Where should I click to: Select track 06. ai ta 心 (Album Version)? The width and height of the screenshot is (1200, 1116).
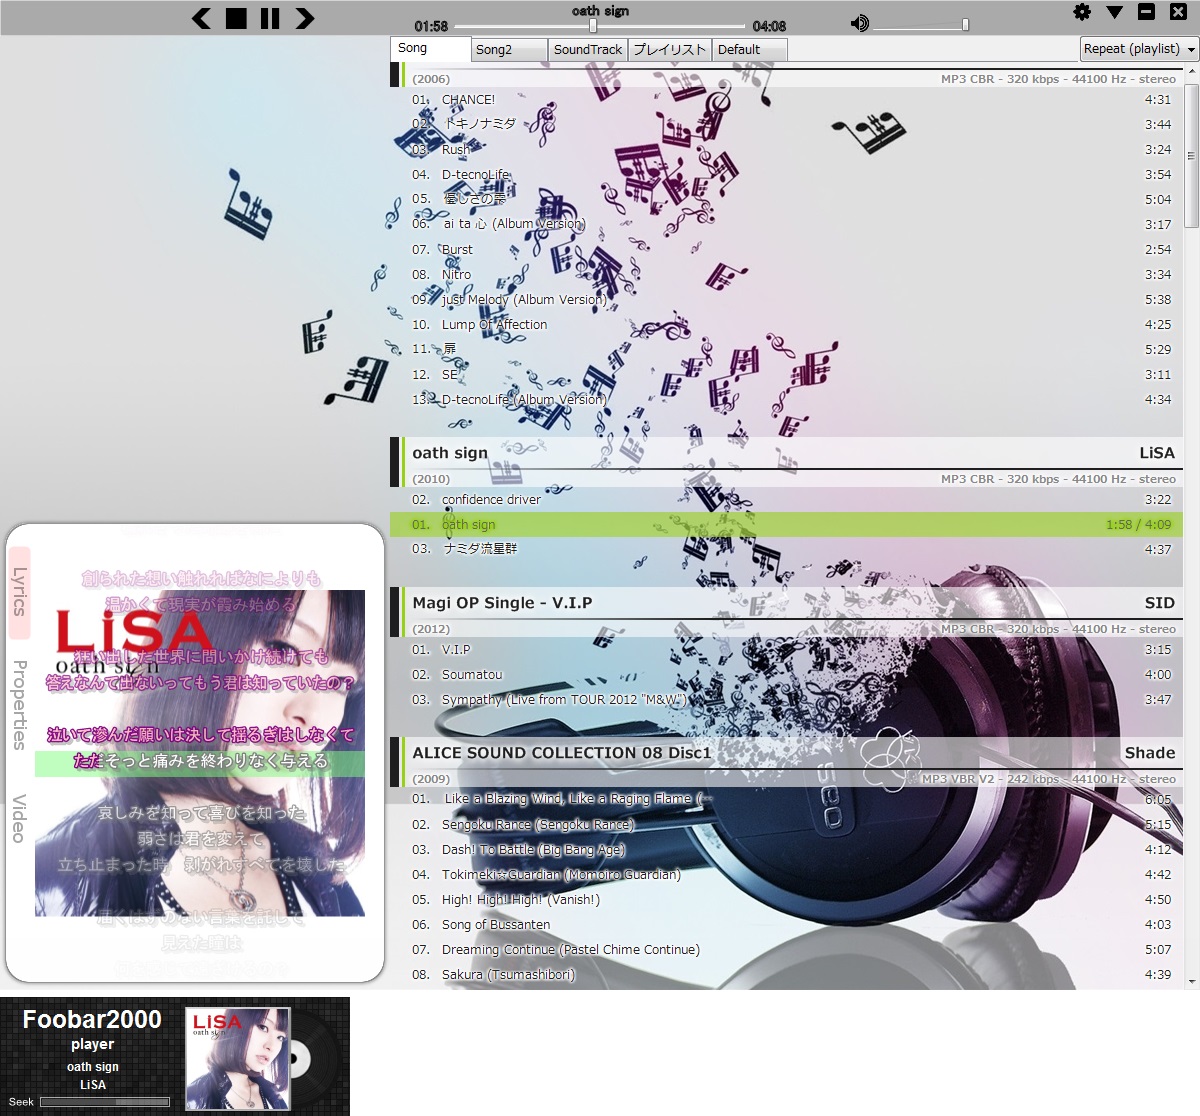[x=786, y=224]
